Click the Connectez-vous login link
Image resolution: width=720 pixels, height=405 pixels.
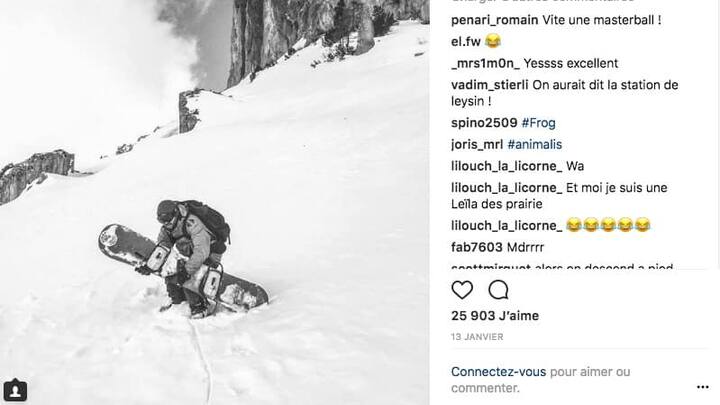[x=498, y=371]
